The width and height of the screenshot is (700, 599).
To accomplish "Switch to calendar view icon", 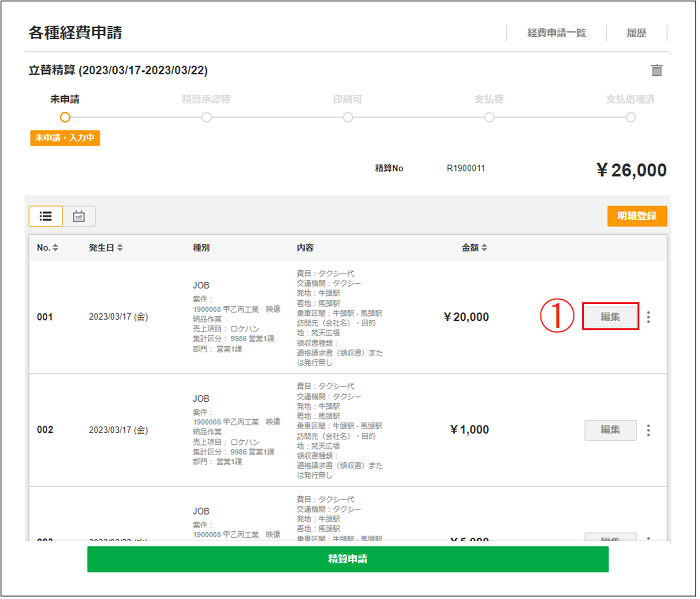I will pyautogui.click(x=79, y=216).
